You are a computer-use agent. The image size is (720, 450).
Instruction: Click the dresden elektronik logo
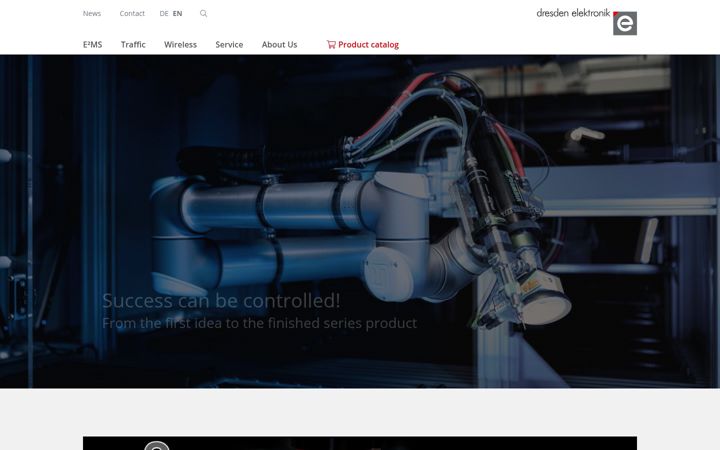coord(586,22)
